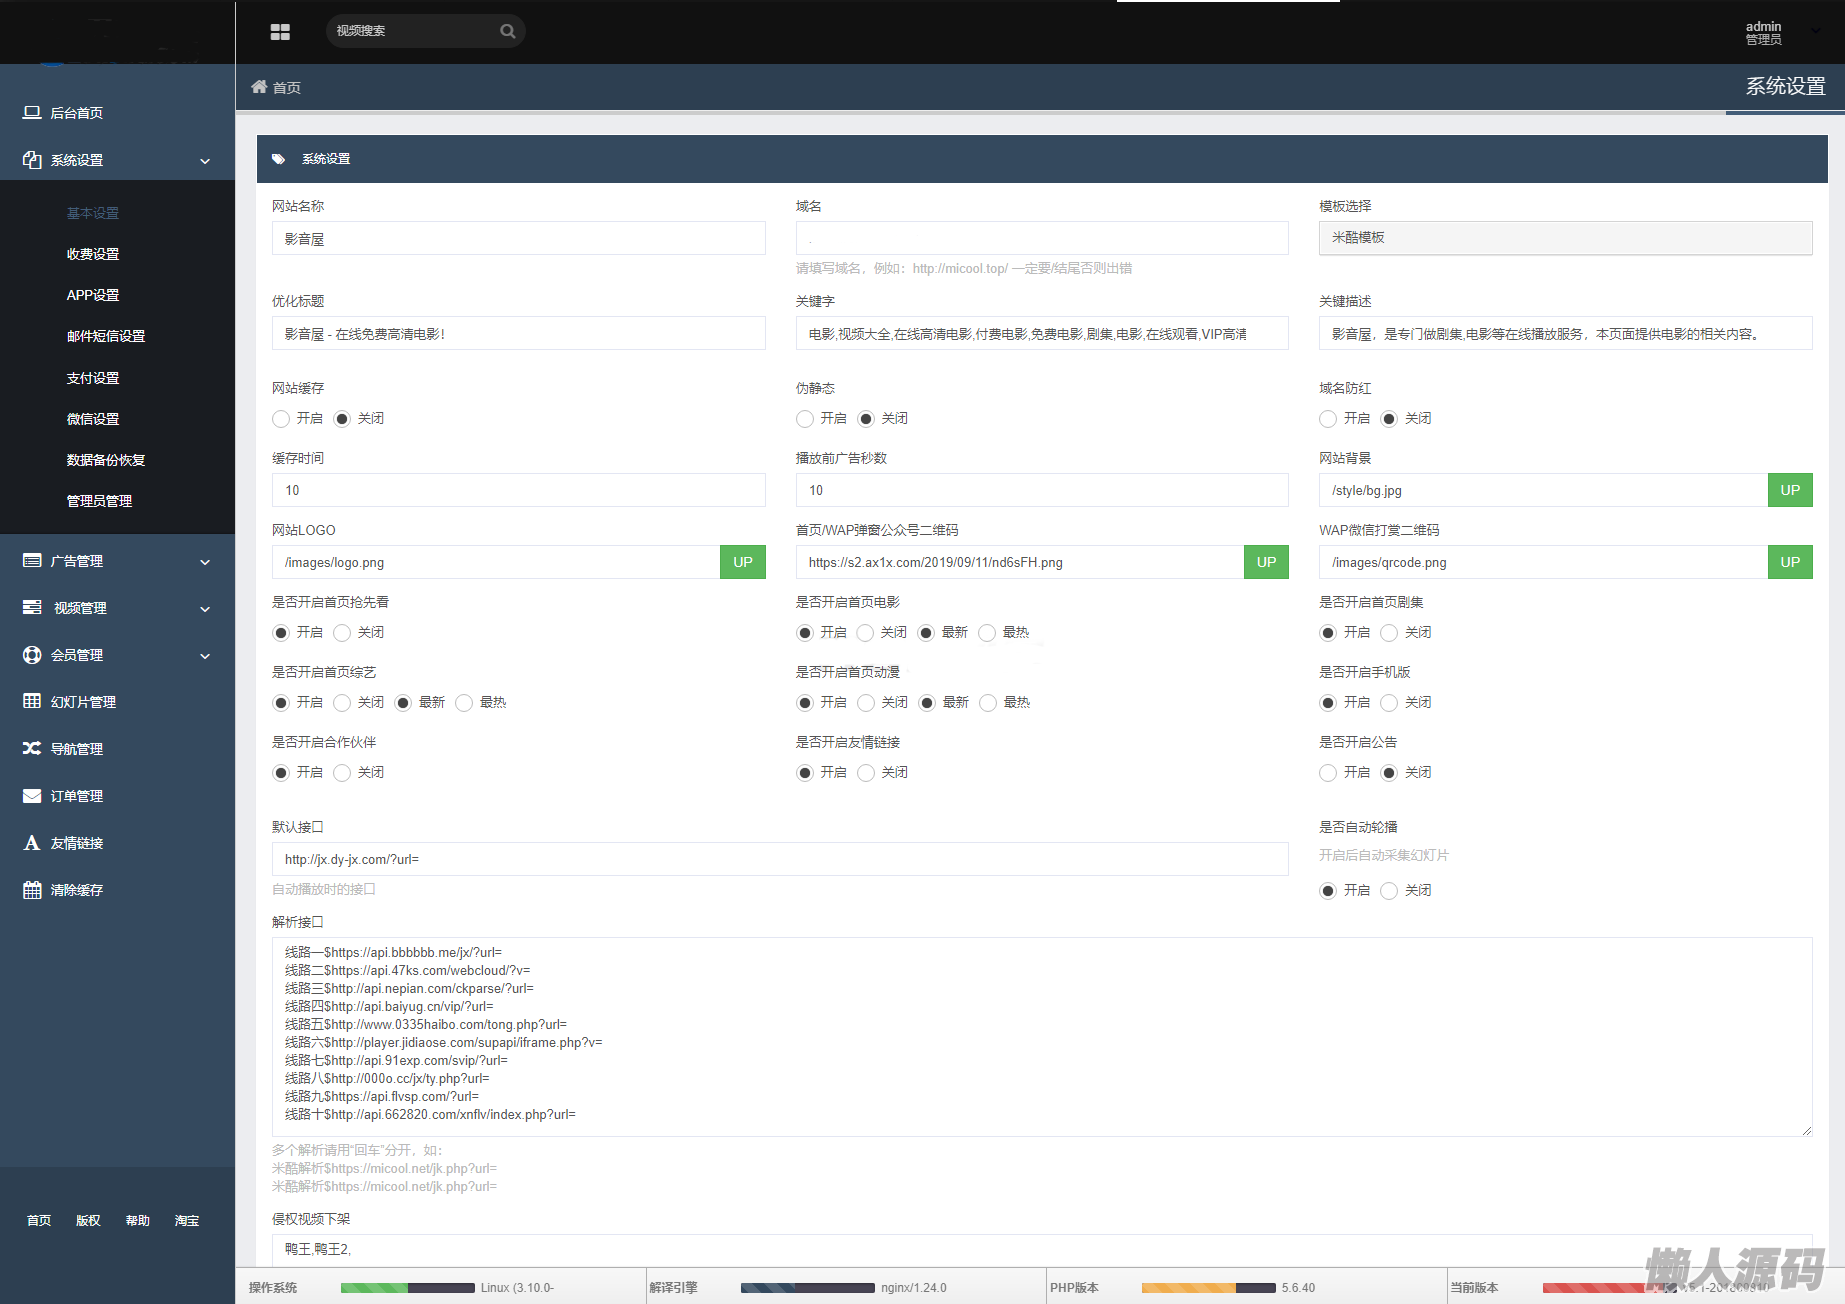1845x1304 pixels.
Task: Open the 模板选择 dropdown
Action: [1565, 238]
